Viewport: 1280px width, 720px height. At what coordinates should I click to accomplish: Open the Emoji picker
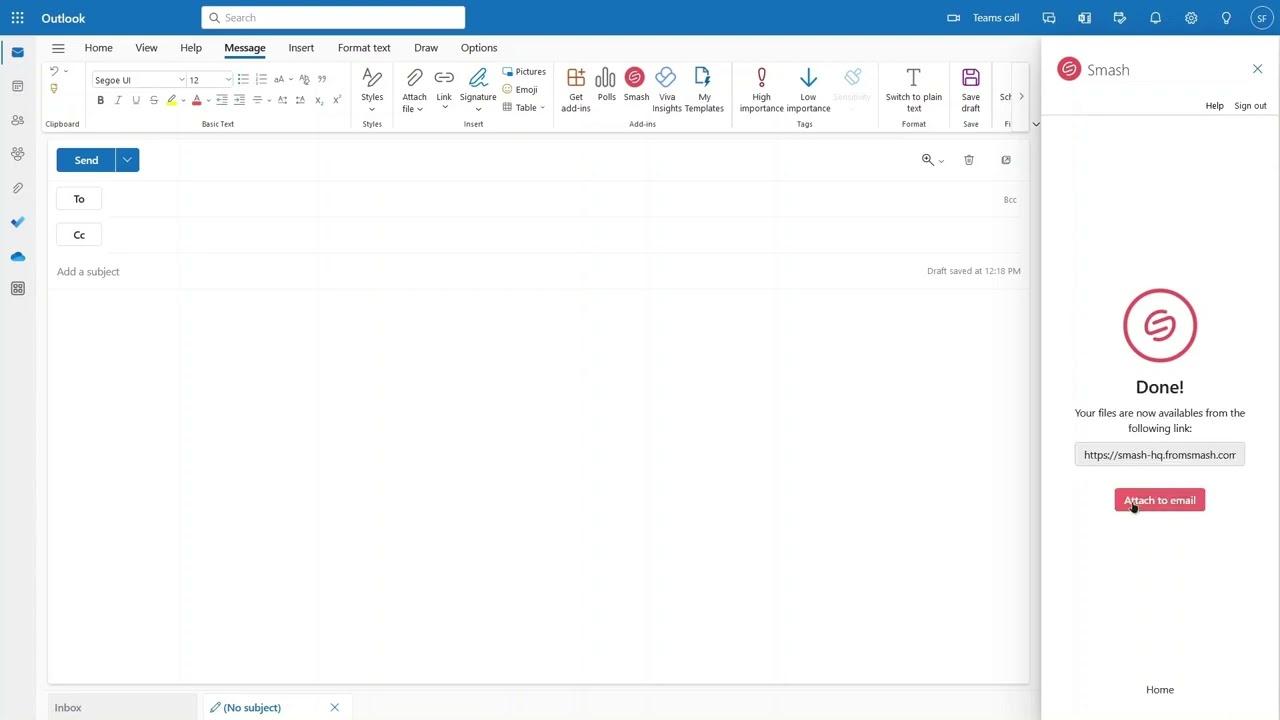click(520, 89)
